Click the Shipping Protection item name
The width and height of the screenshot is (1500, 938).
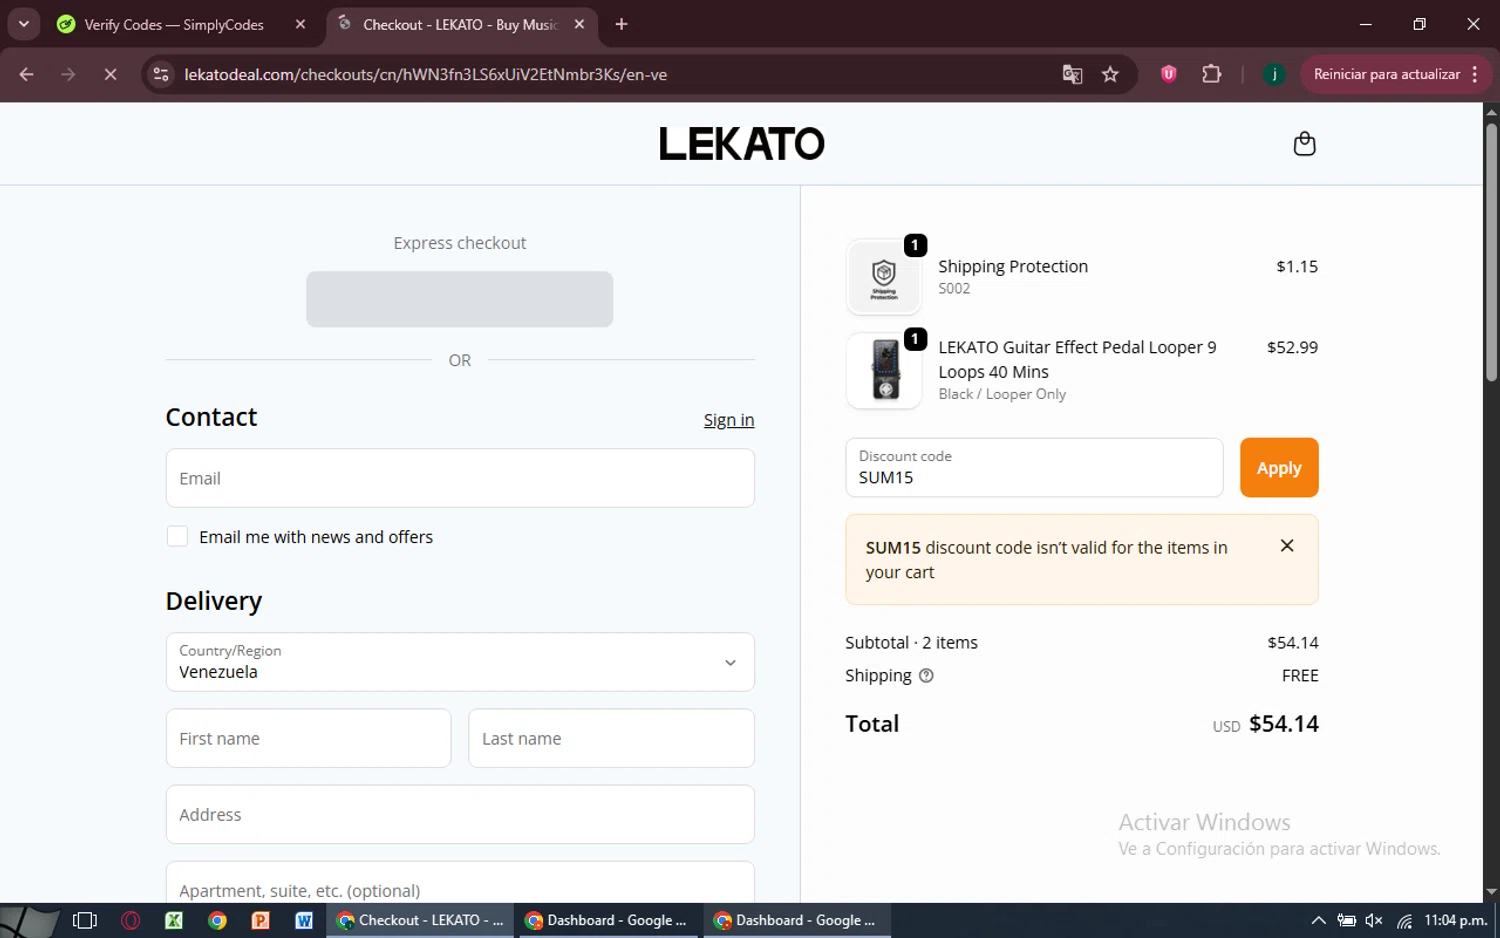1013,266
